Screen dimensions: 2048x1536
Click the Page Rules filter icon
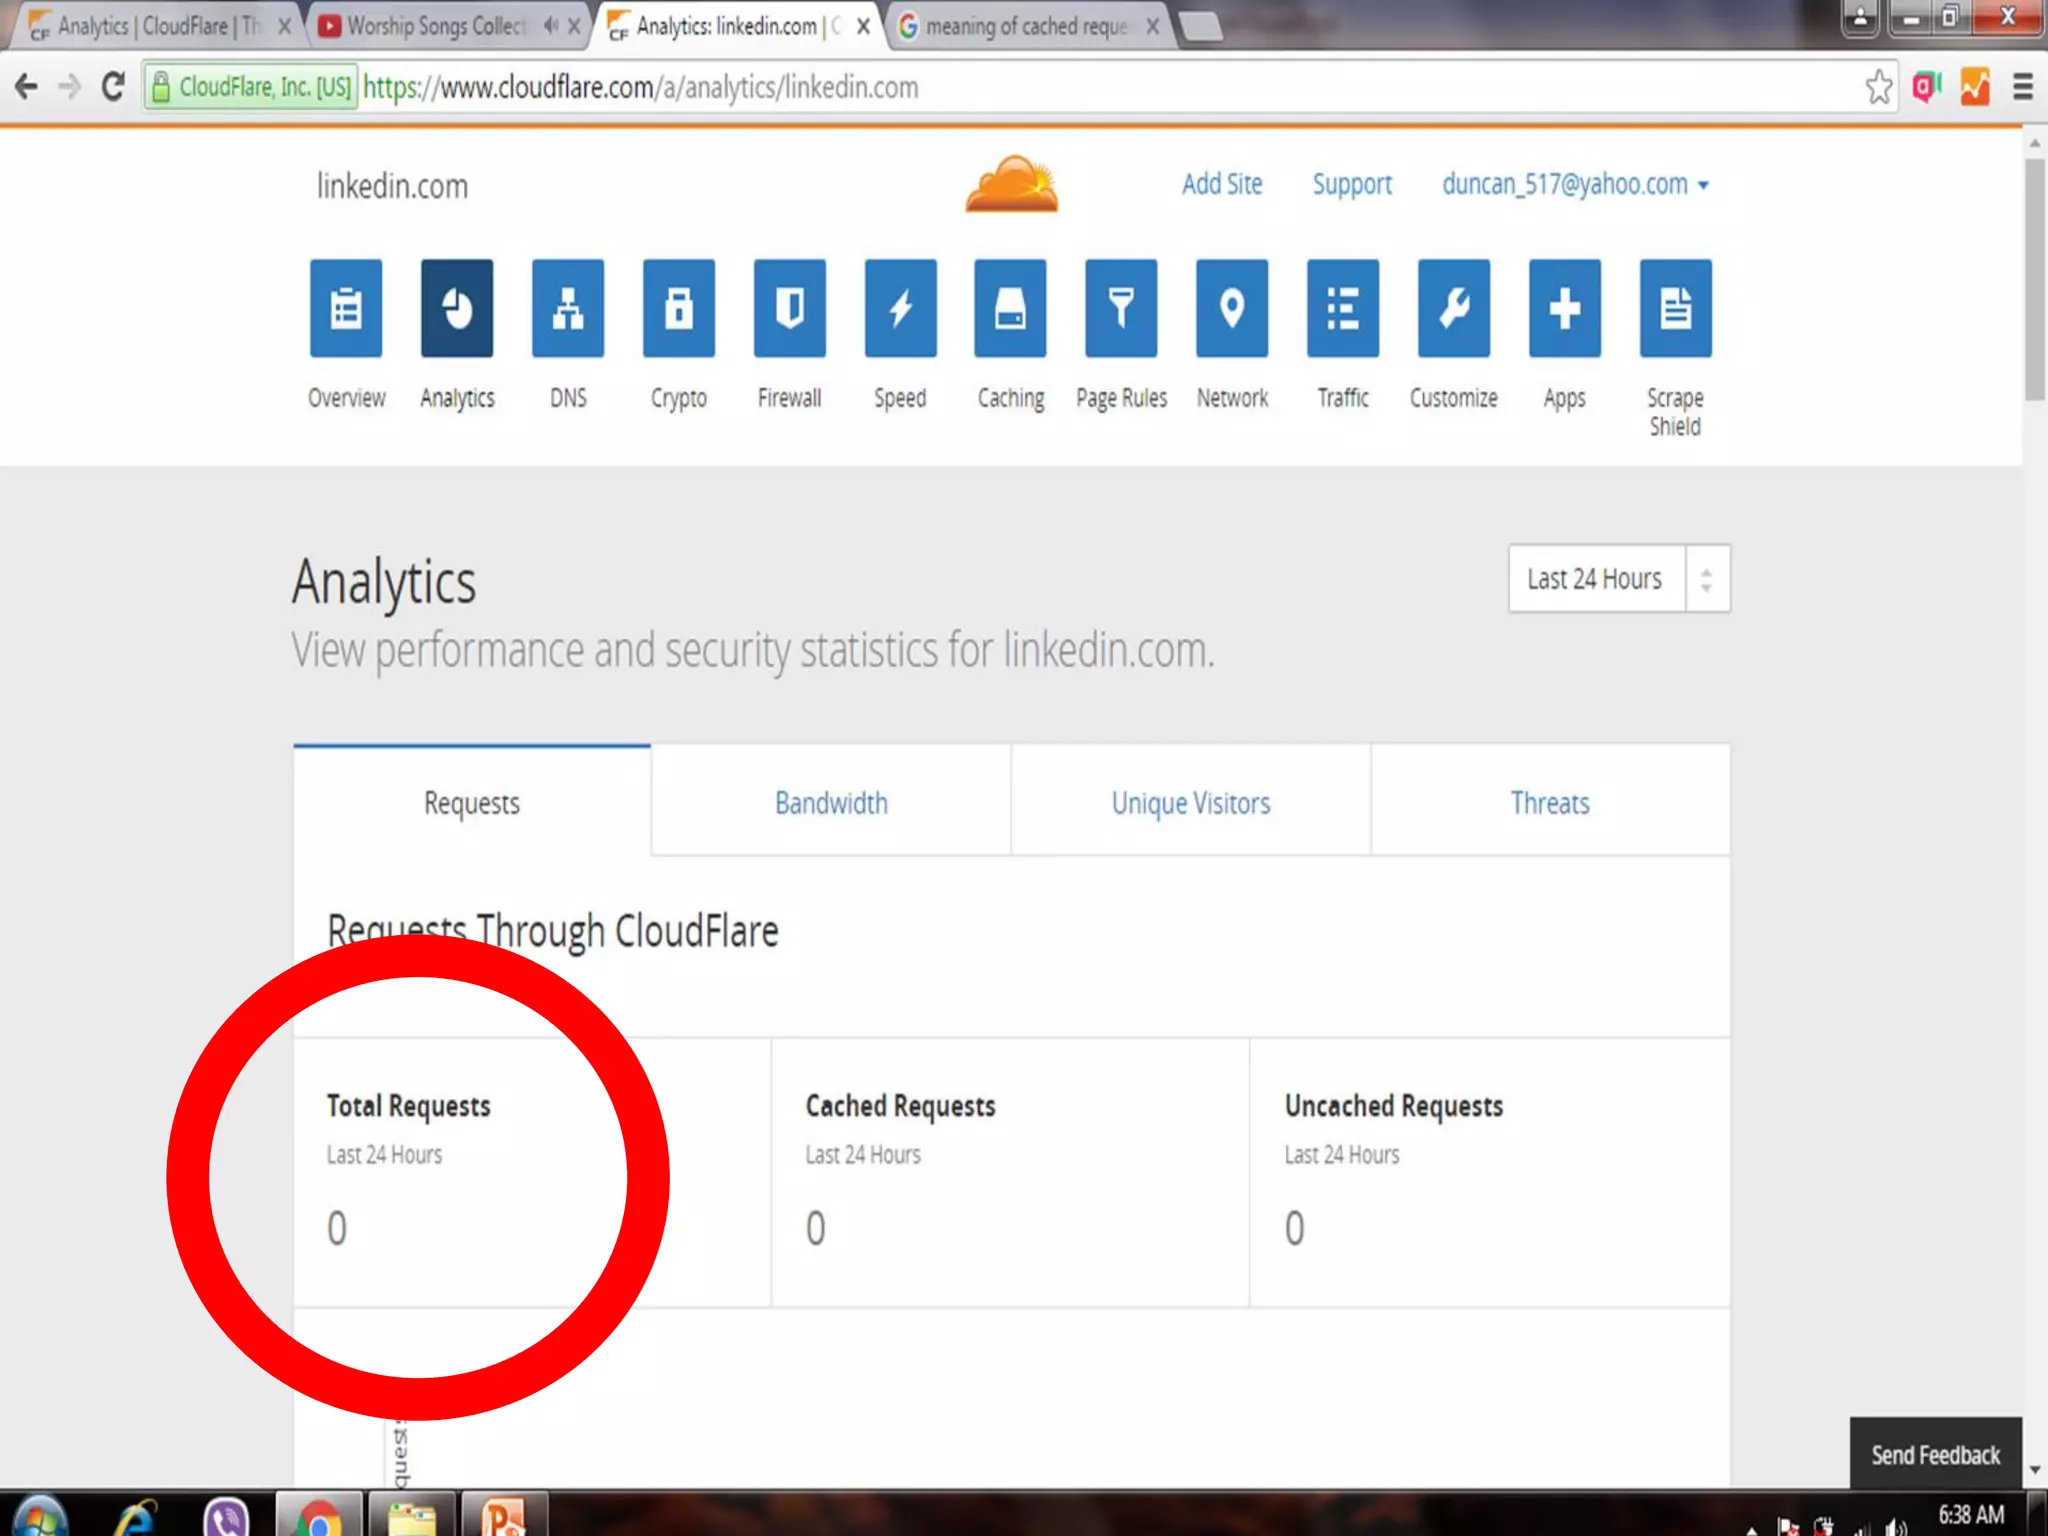(1121, 308)
